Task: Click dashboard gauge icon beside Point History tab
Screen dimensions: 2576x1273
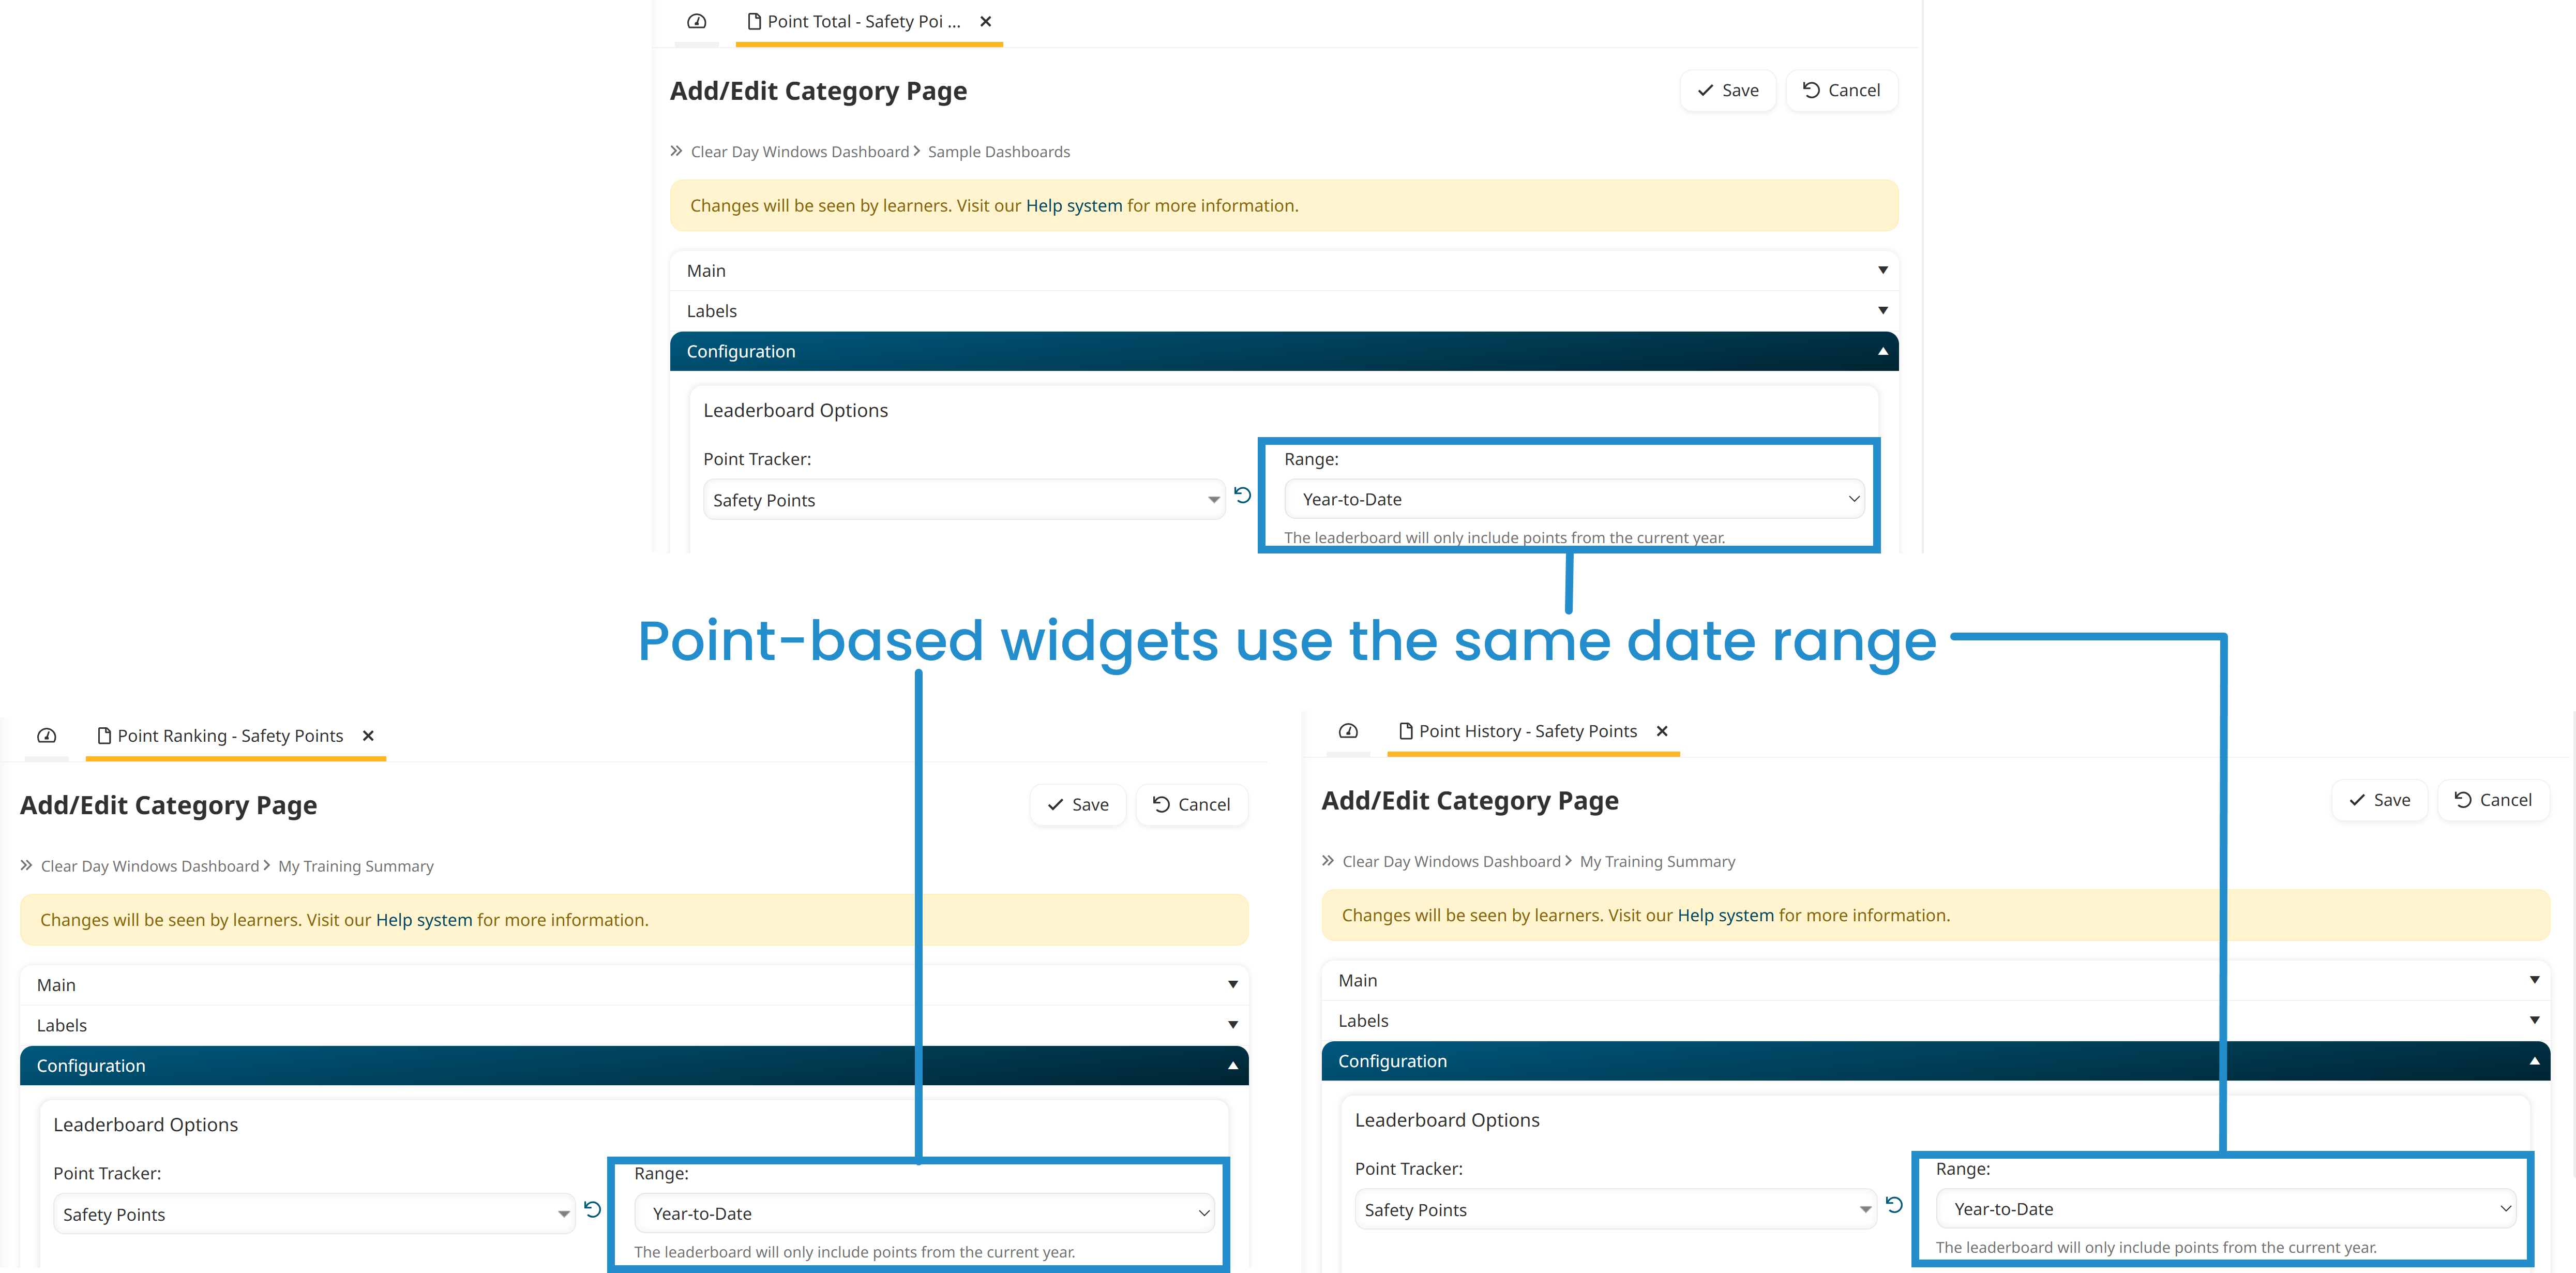Action: (1348, 731)
